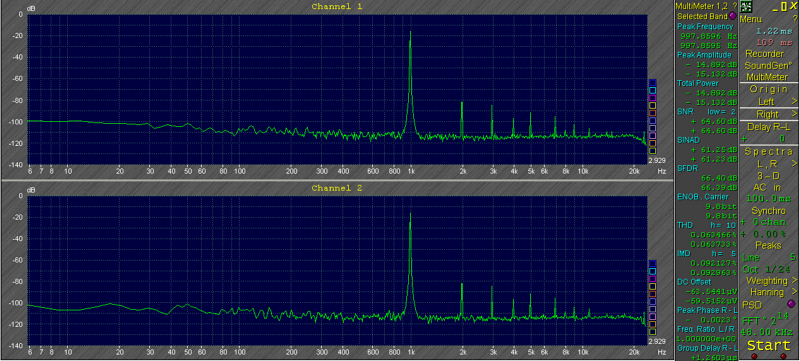Click the left red indicator below Start

tap(754, 356)
